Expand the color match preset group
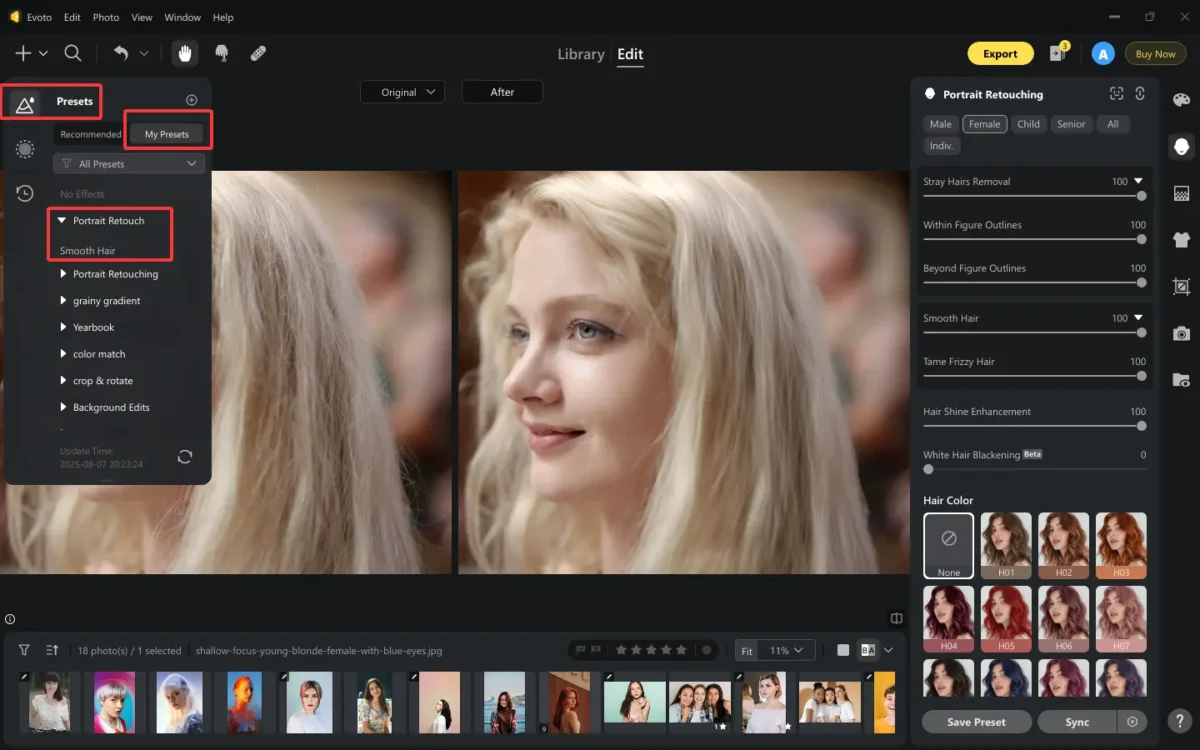1200x750 pixels. 64,354
